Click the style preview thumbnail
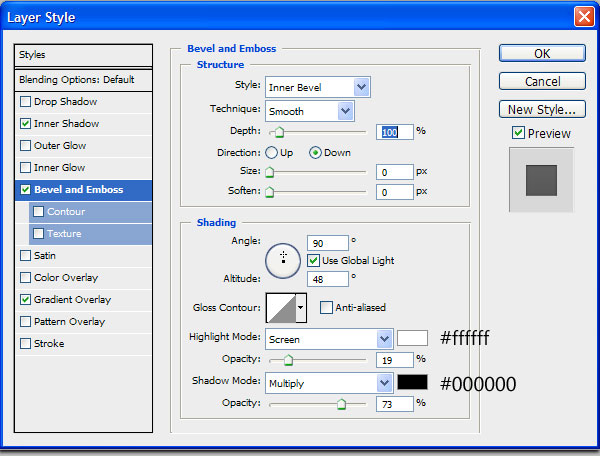600x456 pixels. (x=541, y=180)
